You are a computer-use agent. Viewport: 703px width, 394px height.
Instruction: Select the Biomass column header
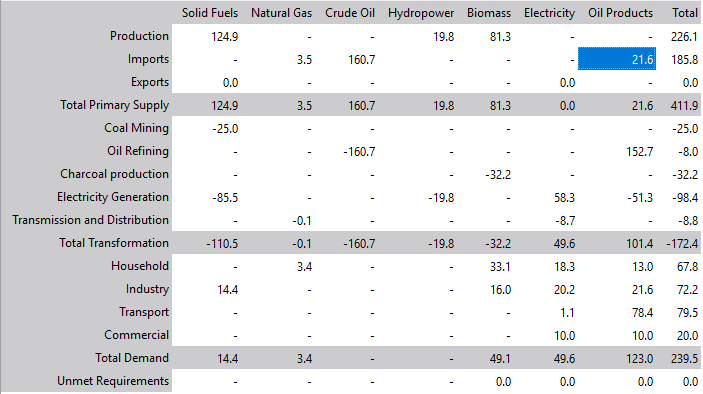tap(489, 13)
